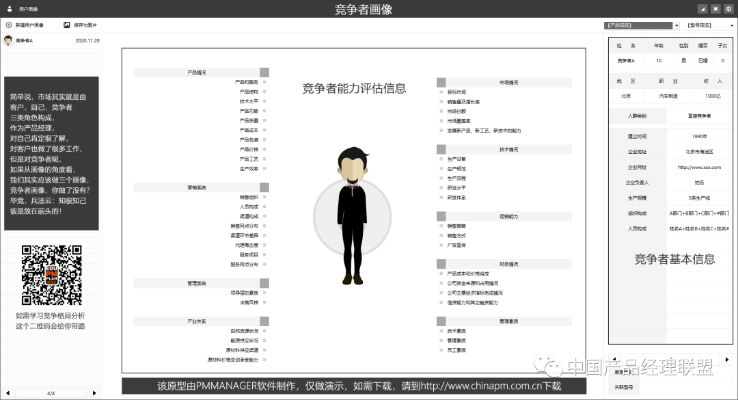Click the 4/4 page indicator bar

pos(50,394)
